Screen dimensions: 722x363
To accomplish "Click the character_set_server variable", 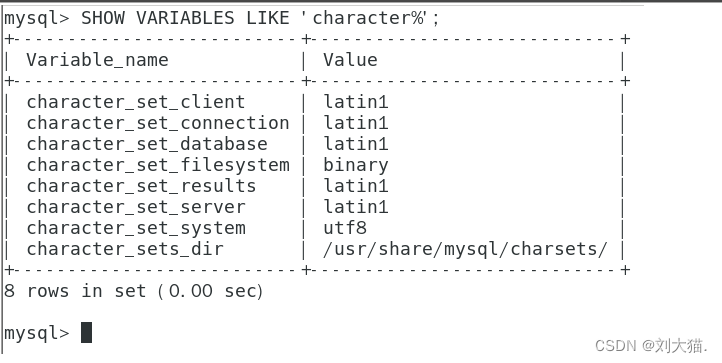I will pyautogui.click(x=136, y=207).
